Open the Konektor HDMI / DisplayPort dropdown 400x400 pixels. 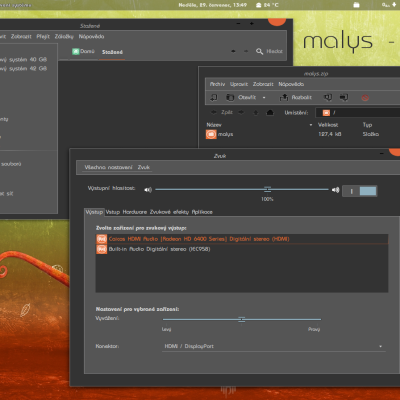(x=274, y=346)
